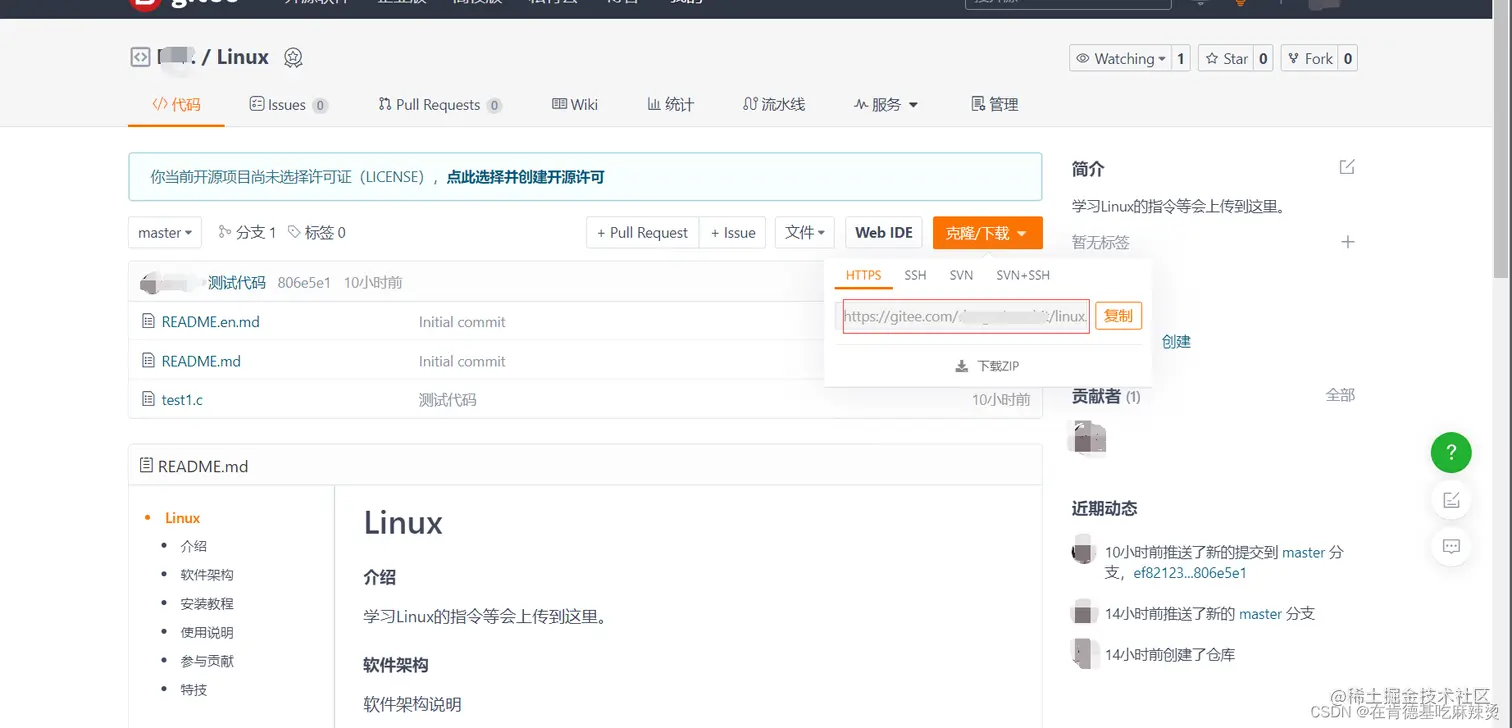Click the file icon beside README.en.md
This screenshot has width=1512, height=728.
pyautogui.click(x=148, y=322)
